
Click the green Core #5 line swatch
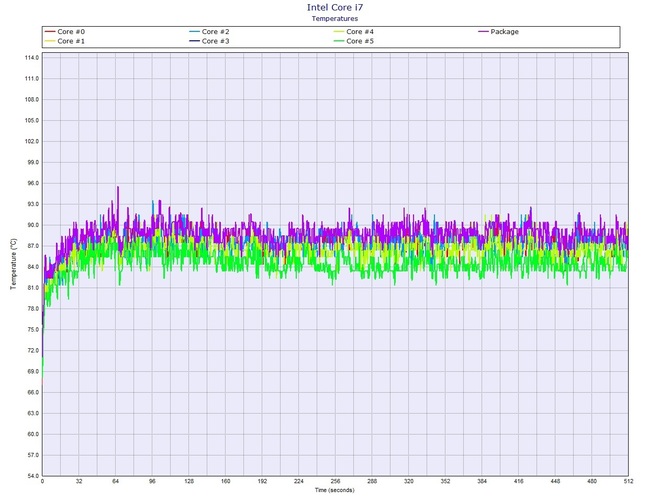pyautogui.click(x=339, y=41)
